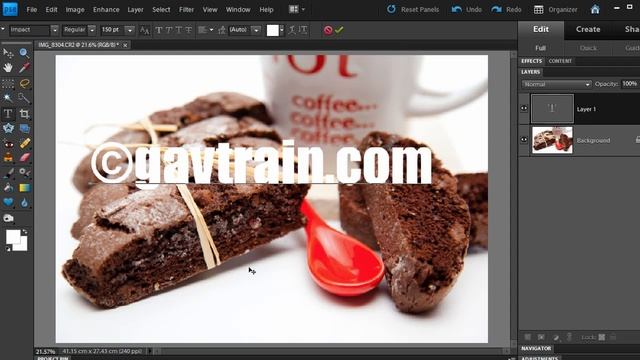Click the Opacity 100% field

coord(630,84)
